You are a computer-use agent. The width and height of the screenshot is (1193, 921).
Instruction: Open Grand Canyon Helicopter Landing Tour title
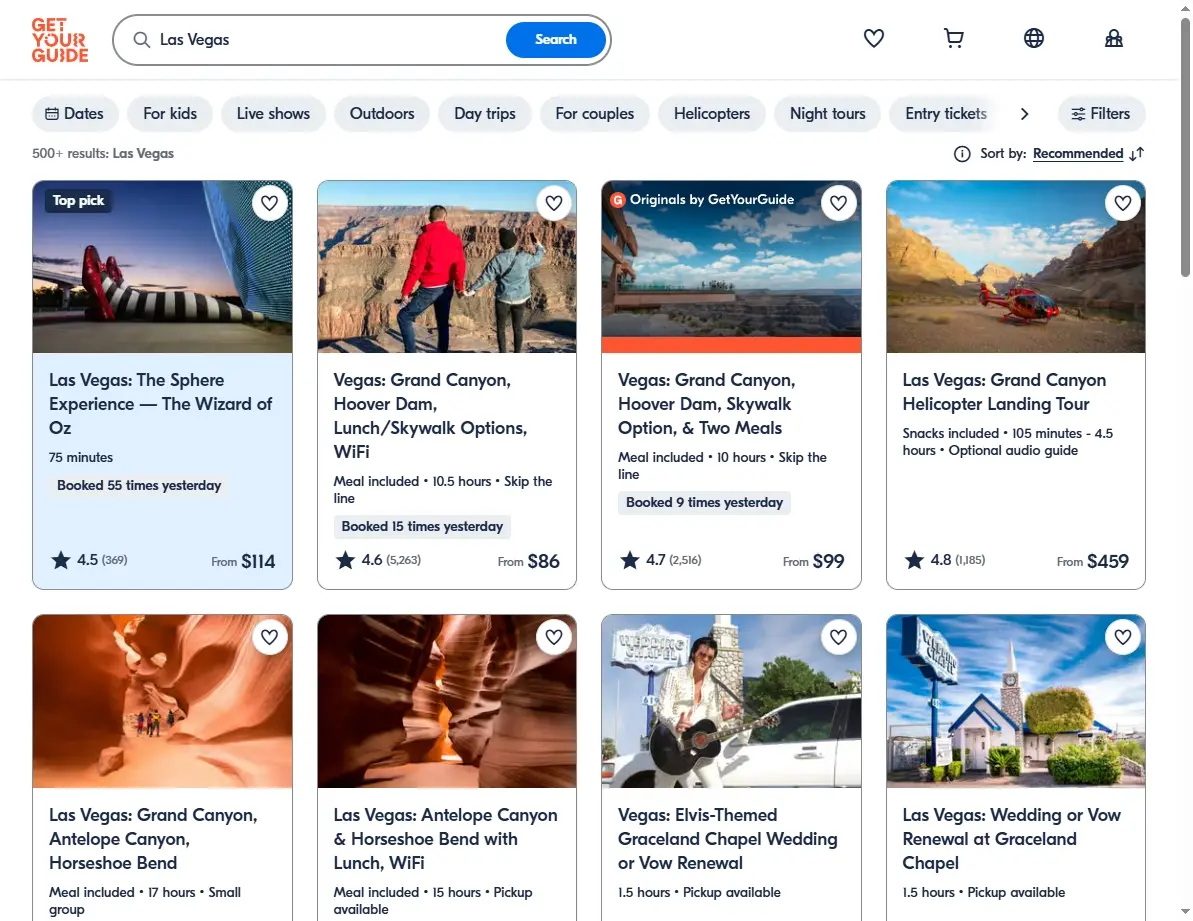point(1004,392)
